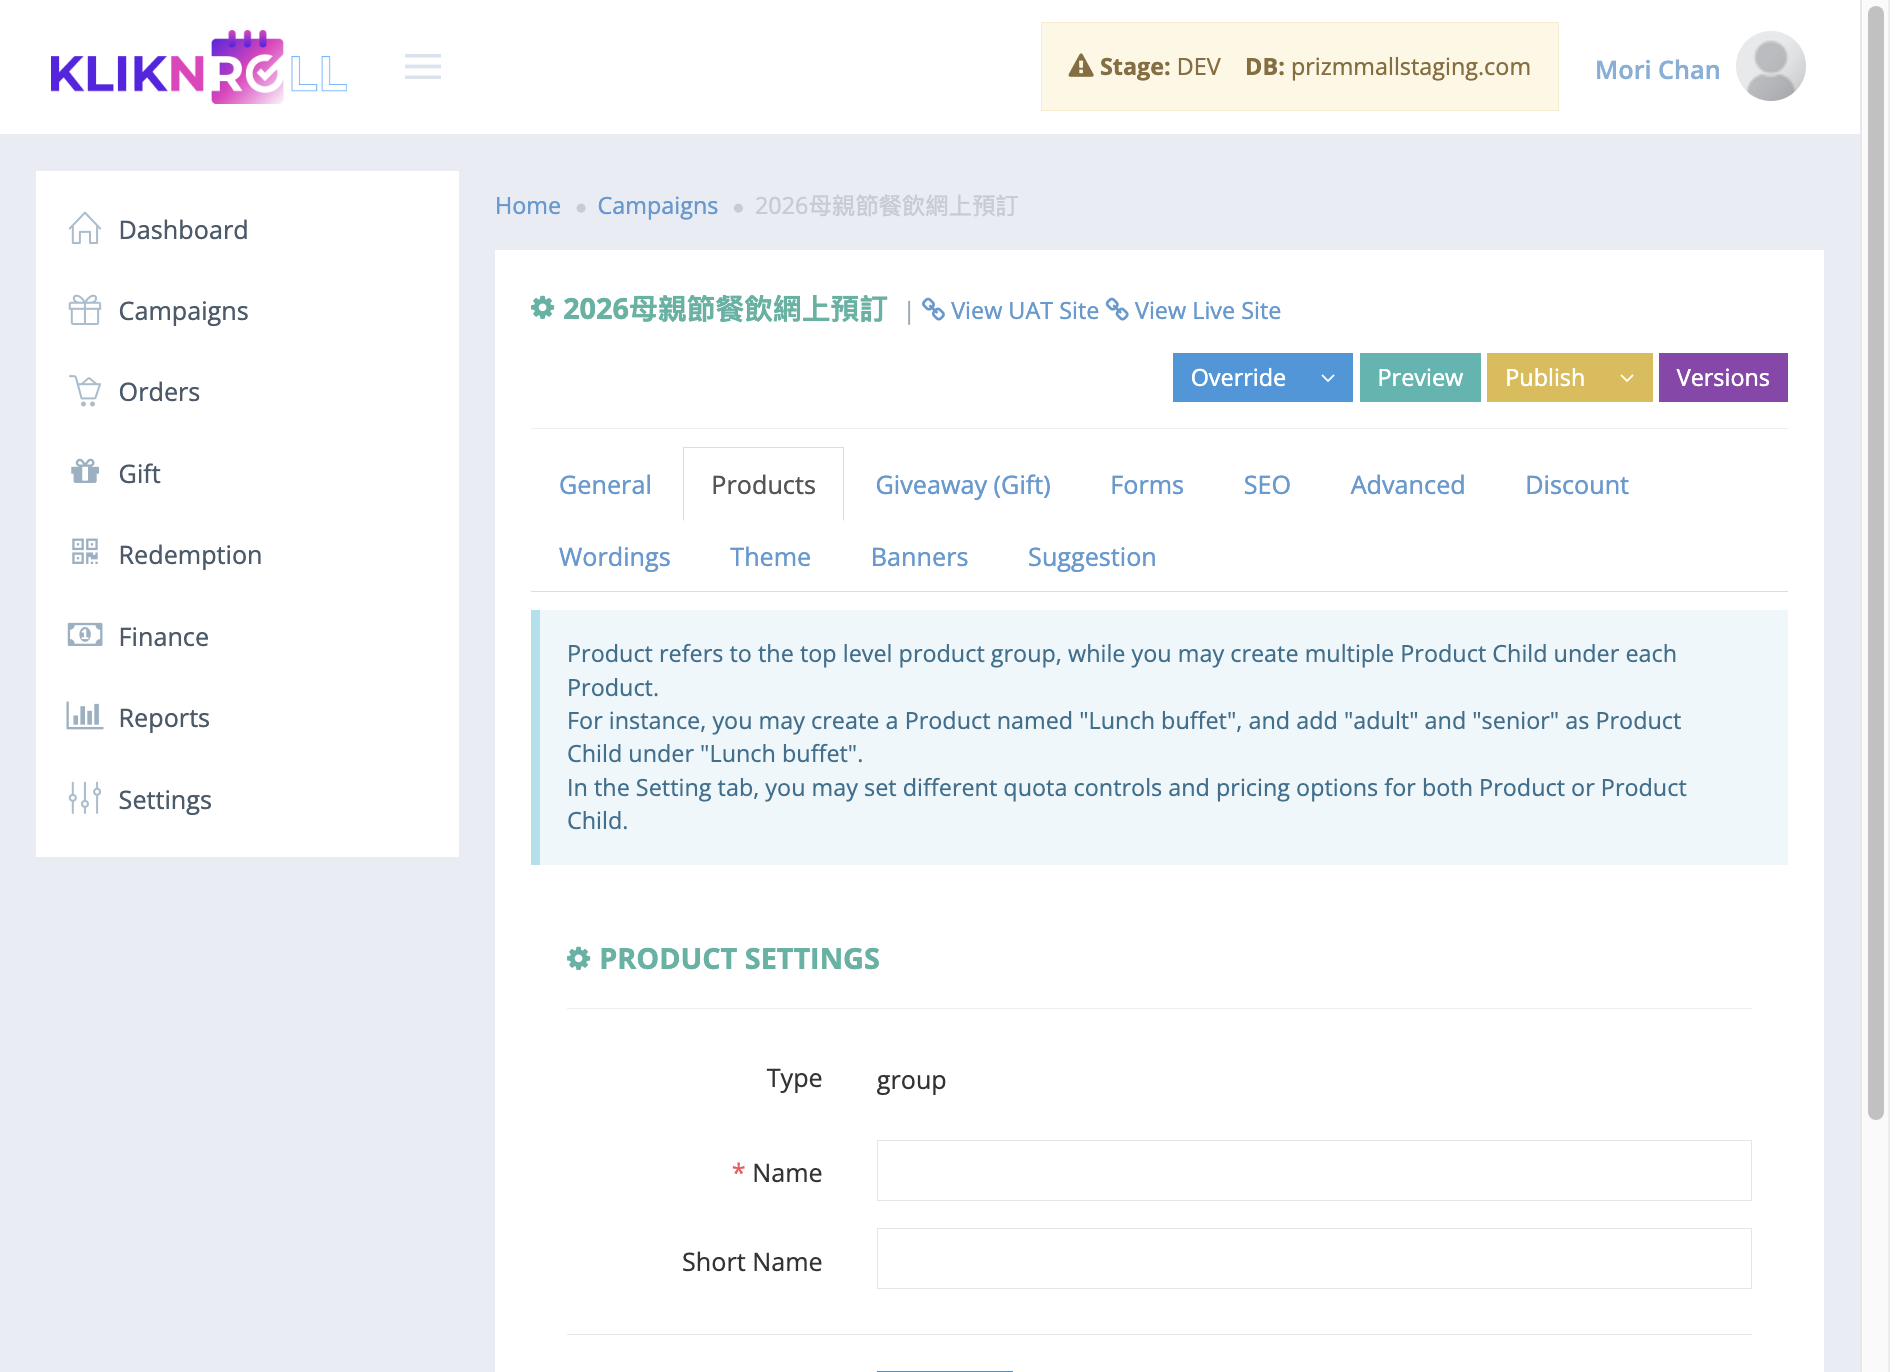Open the Giveaway (Gift) tab
This screenshot has width=1890, height=1372.
pyautogui.click(x=963, y=485)
